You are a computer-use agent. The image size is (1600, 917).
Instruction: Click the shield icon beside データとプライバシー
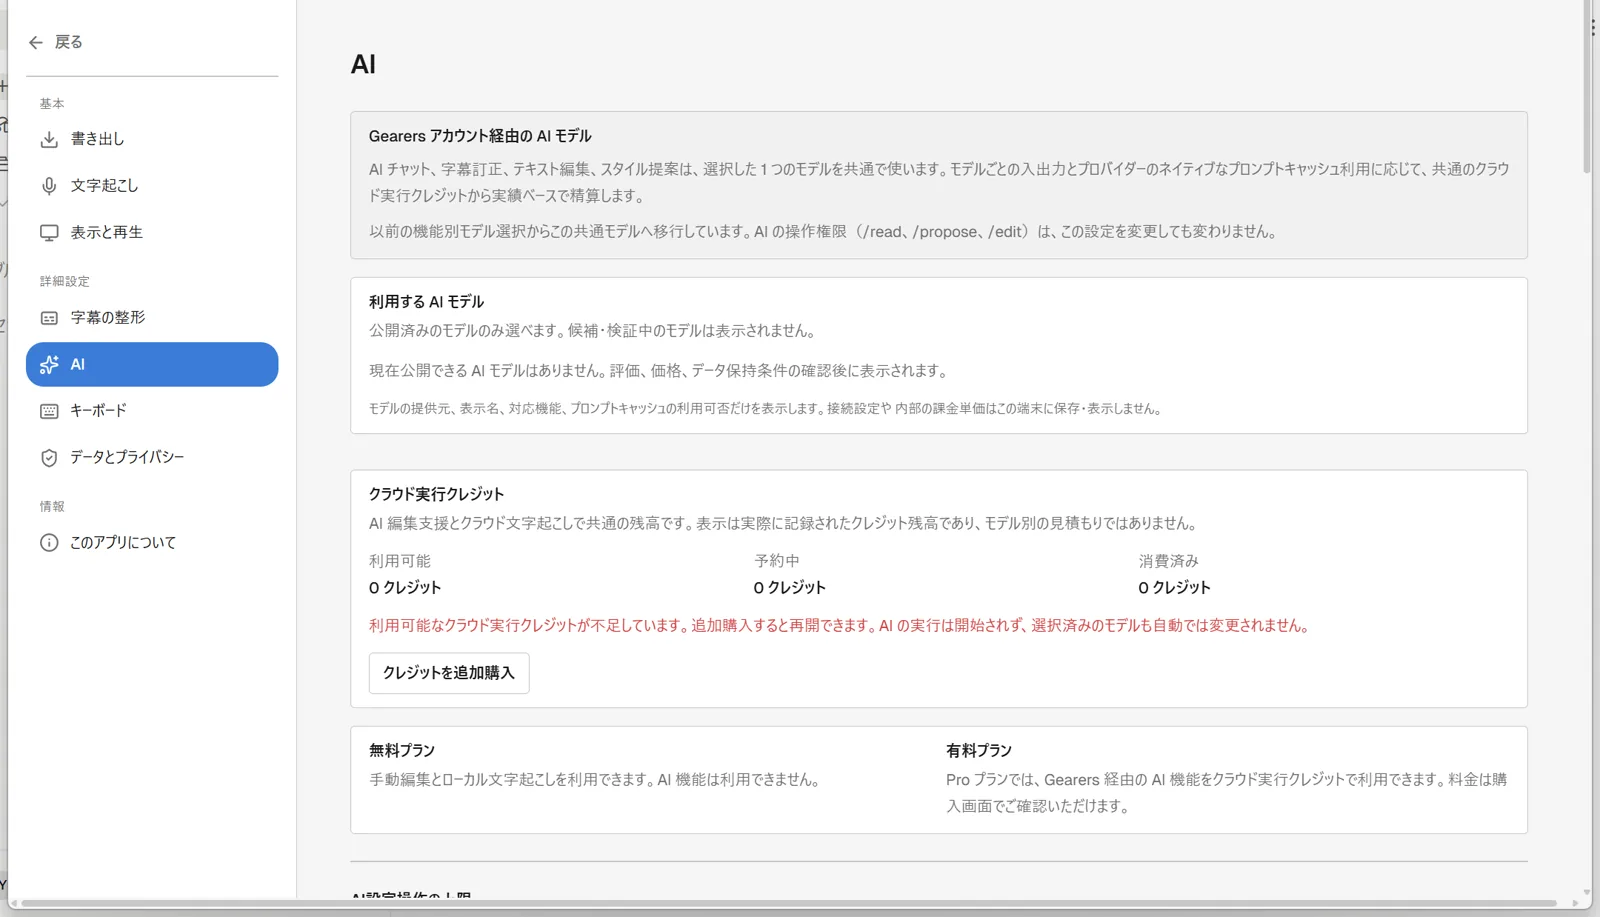click(49, 458)
